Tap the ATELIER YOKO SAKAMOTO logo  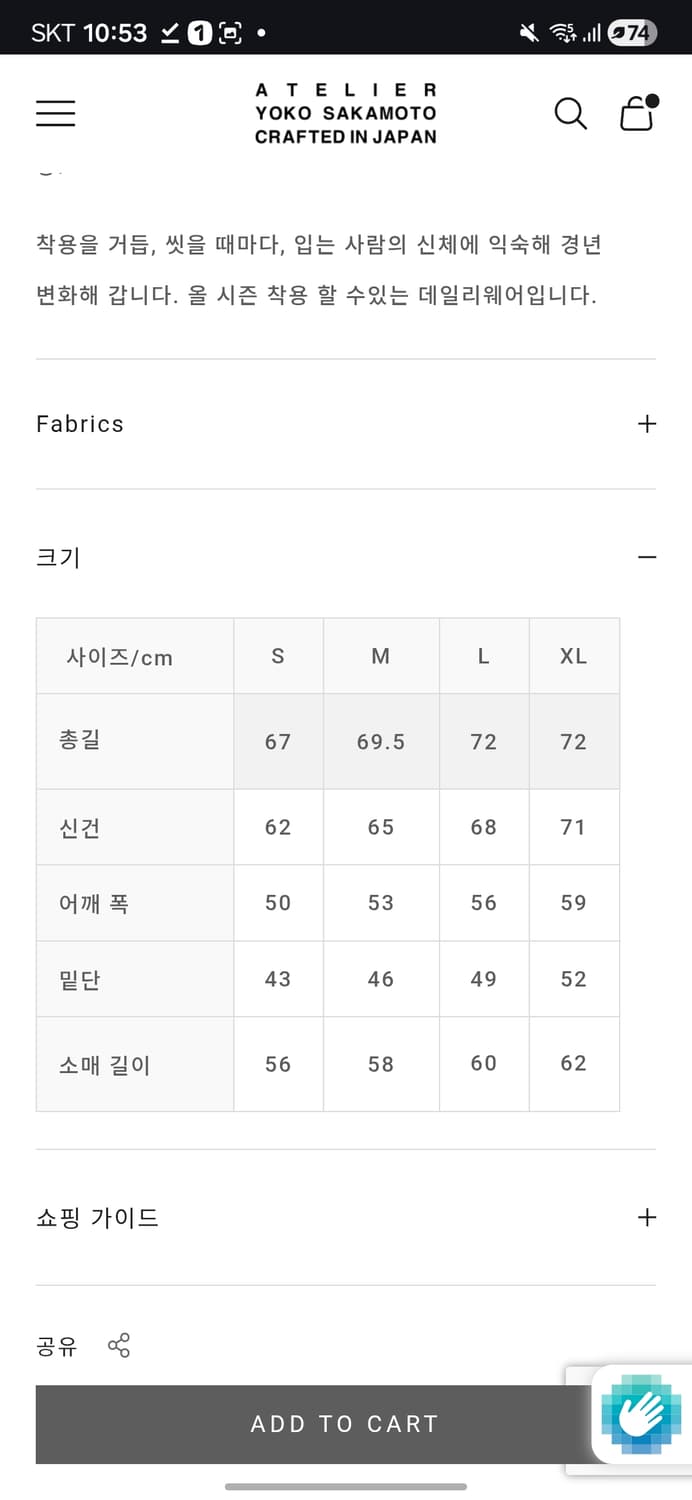pyautogui.click(x=345, y=113)
